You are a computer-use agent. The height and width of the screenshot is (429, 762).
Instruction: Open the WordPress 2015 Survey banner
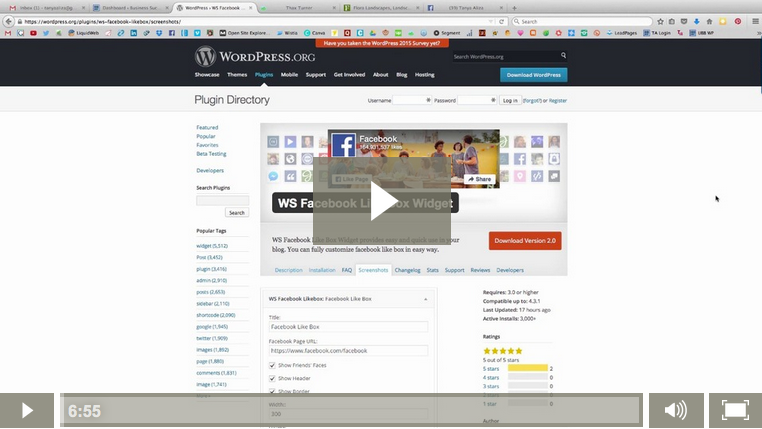coord(382,43)
